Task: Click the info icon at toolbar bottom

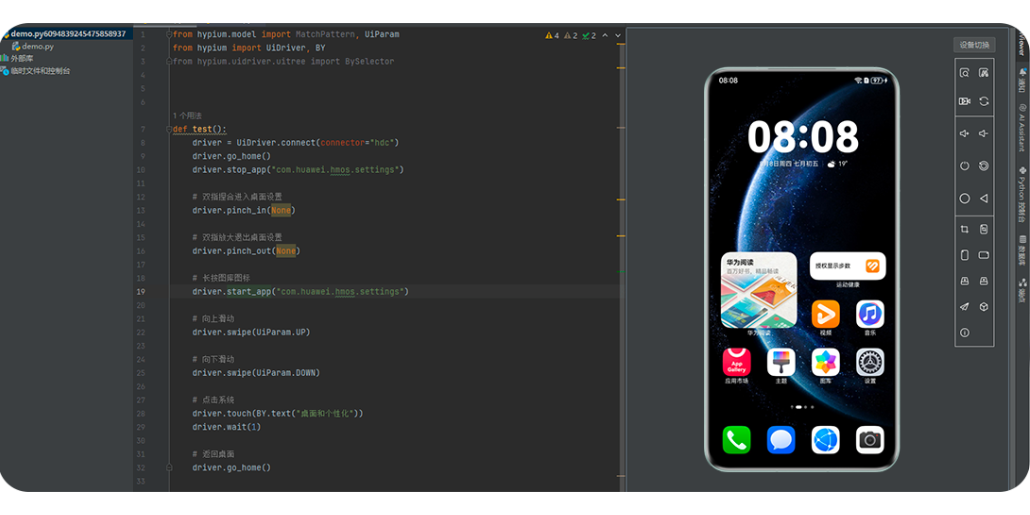Action: (964, 332)
